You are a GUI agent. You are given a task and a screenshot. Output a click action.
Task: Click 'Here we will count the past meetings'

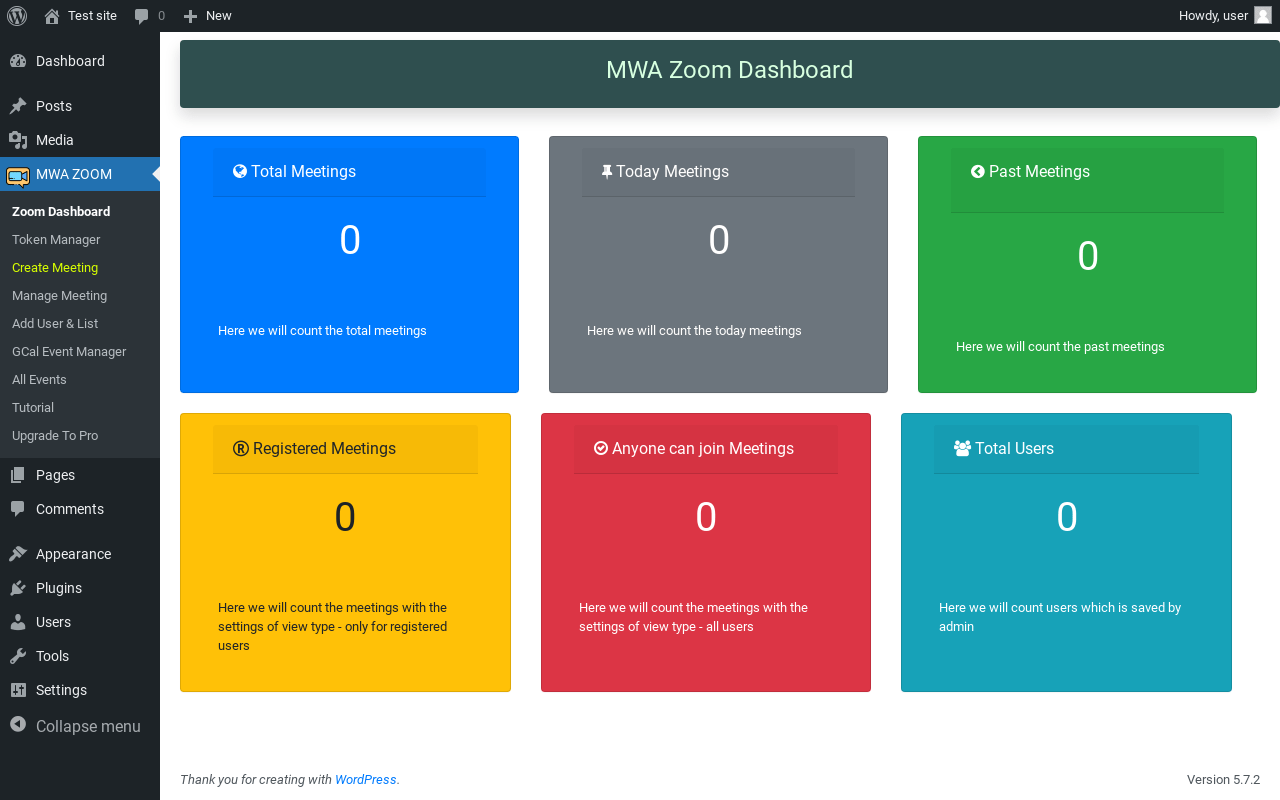(x=1060, y=347)
